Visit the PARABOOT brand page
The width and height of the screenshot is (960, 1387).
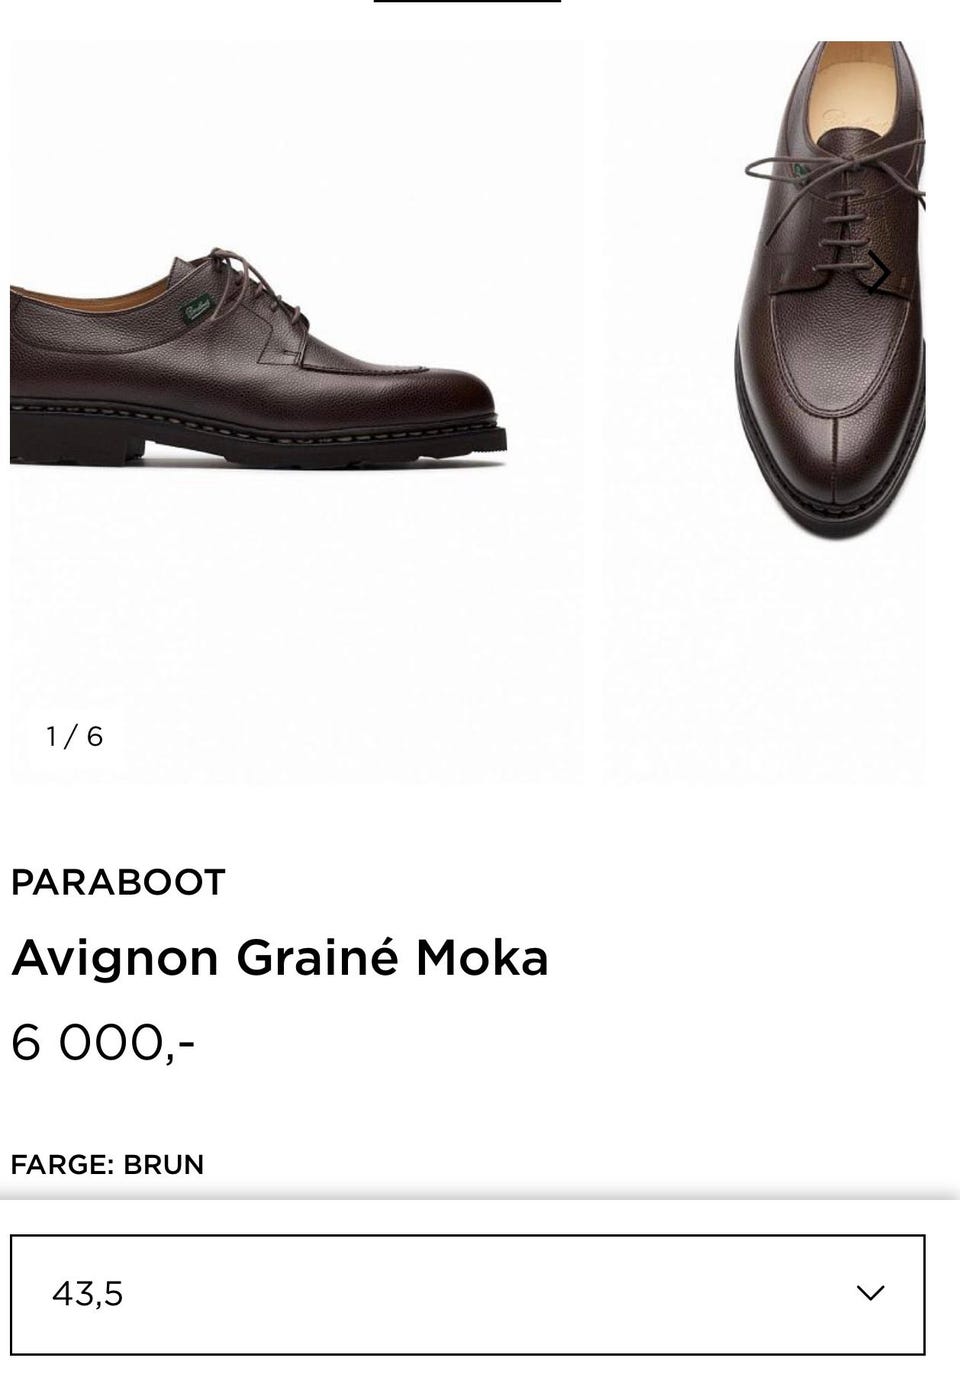118,882
